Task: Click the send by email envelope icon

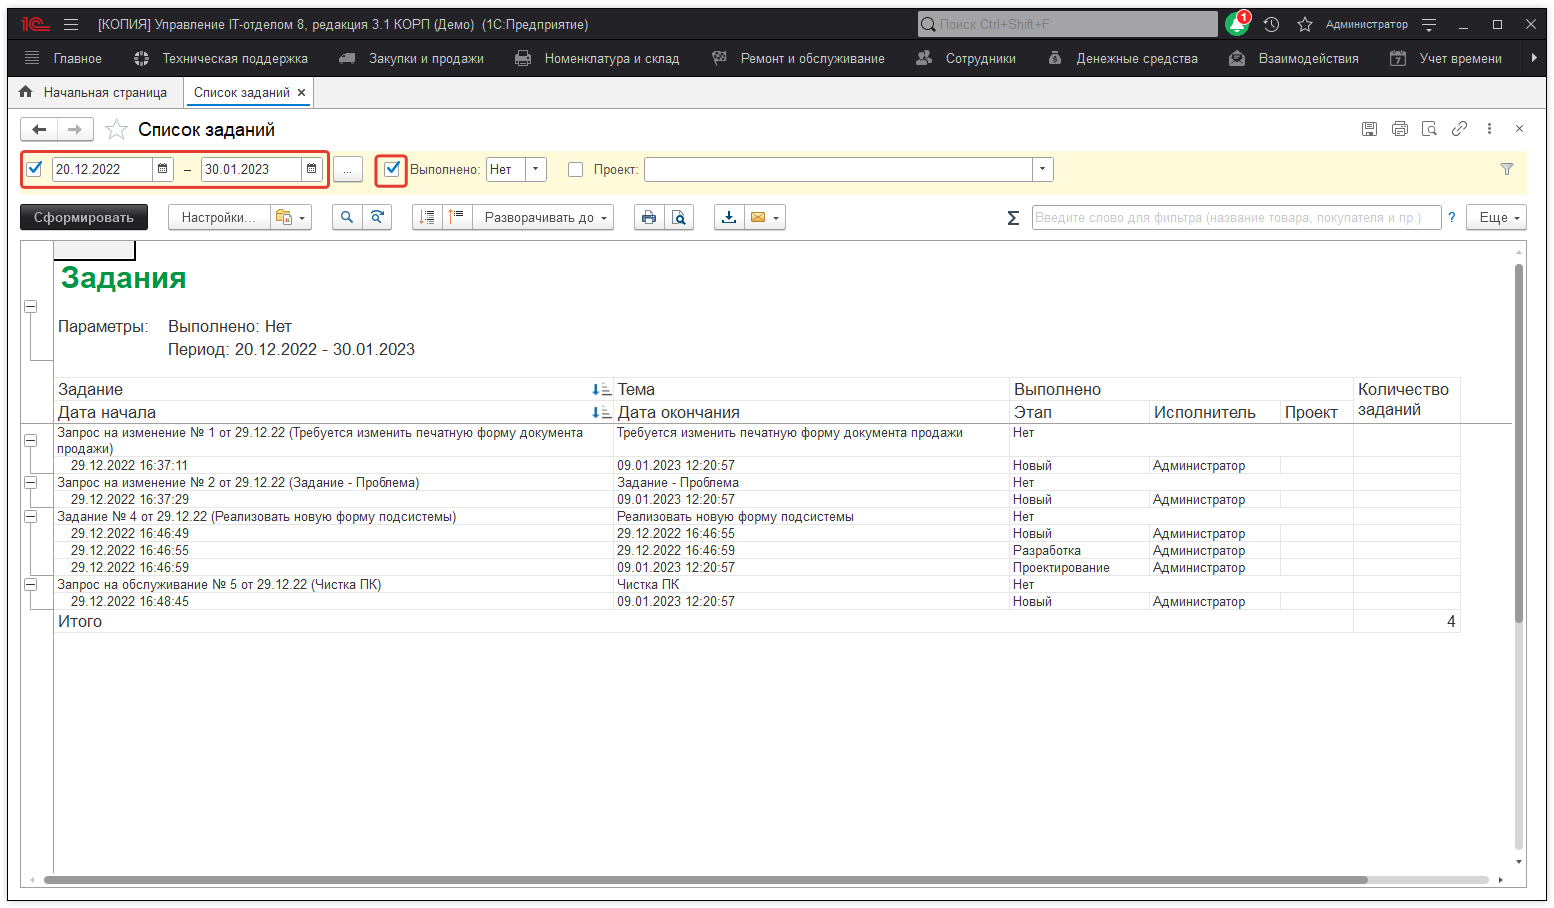Action: [x=758, y=217]
